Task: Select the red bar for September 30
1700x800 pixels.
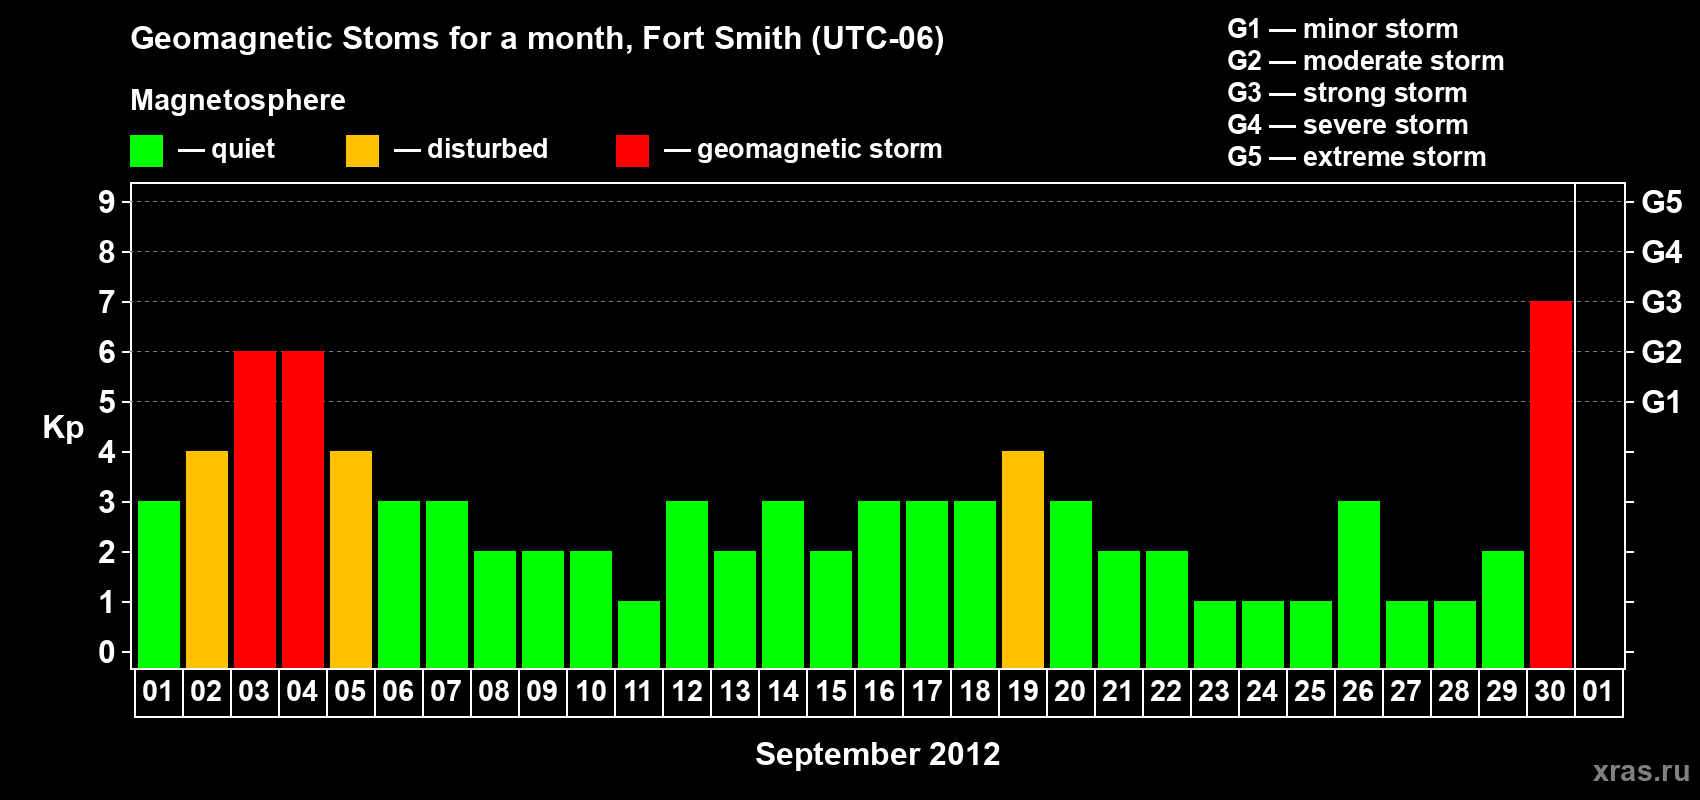Action: [x=1551, y=484]
